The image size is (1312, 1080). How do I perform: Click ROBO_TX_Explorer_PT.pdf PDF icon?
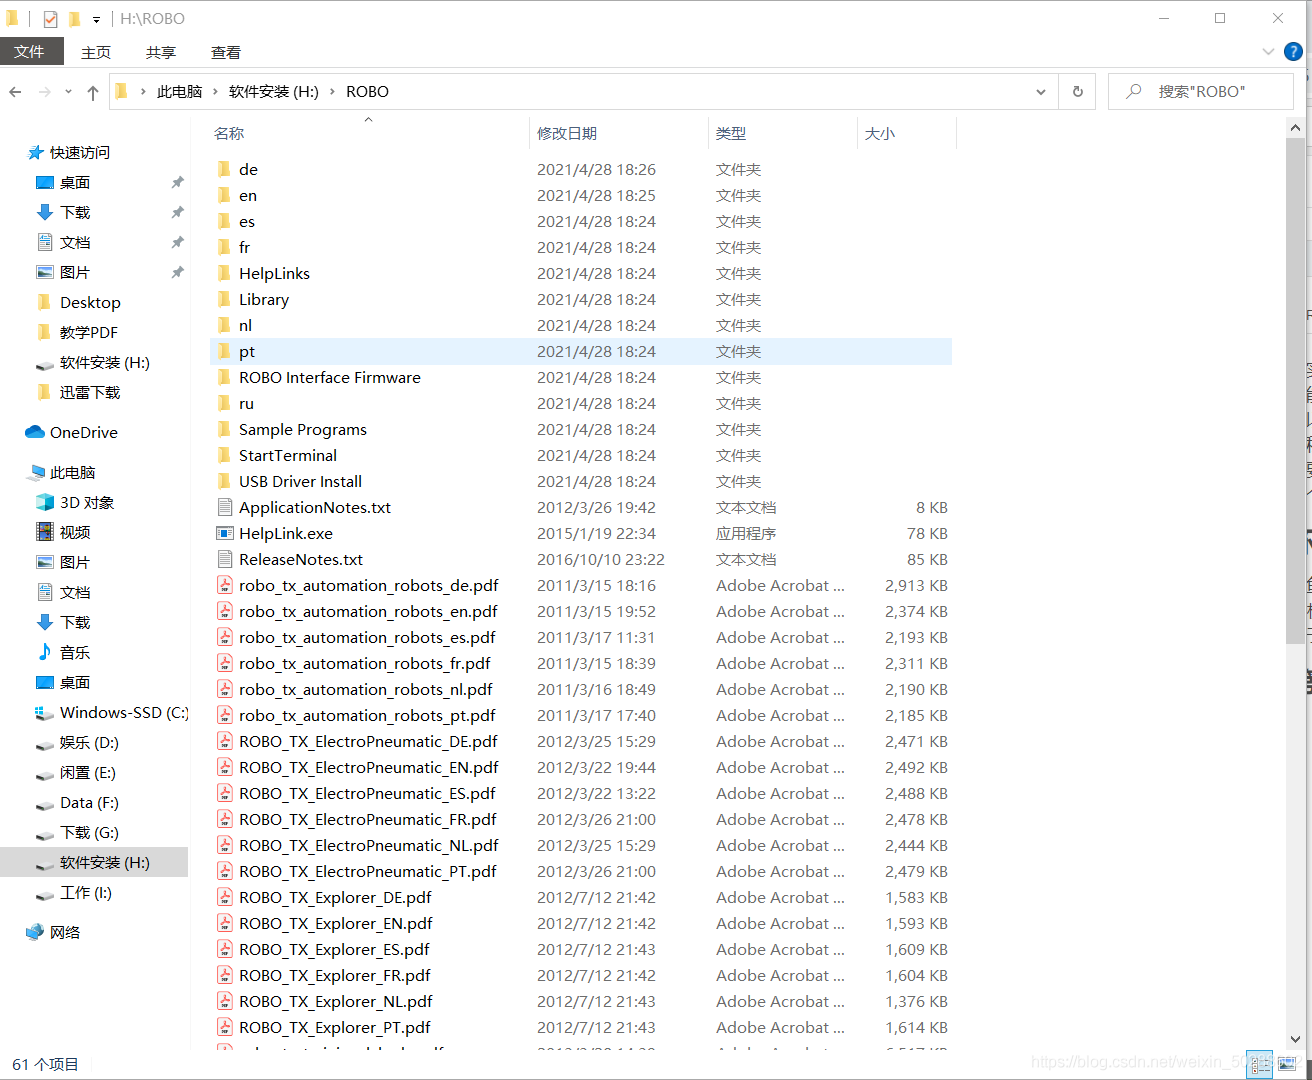point(225,1027)
